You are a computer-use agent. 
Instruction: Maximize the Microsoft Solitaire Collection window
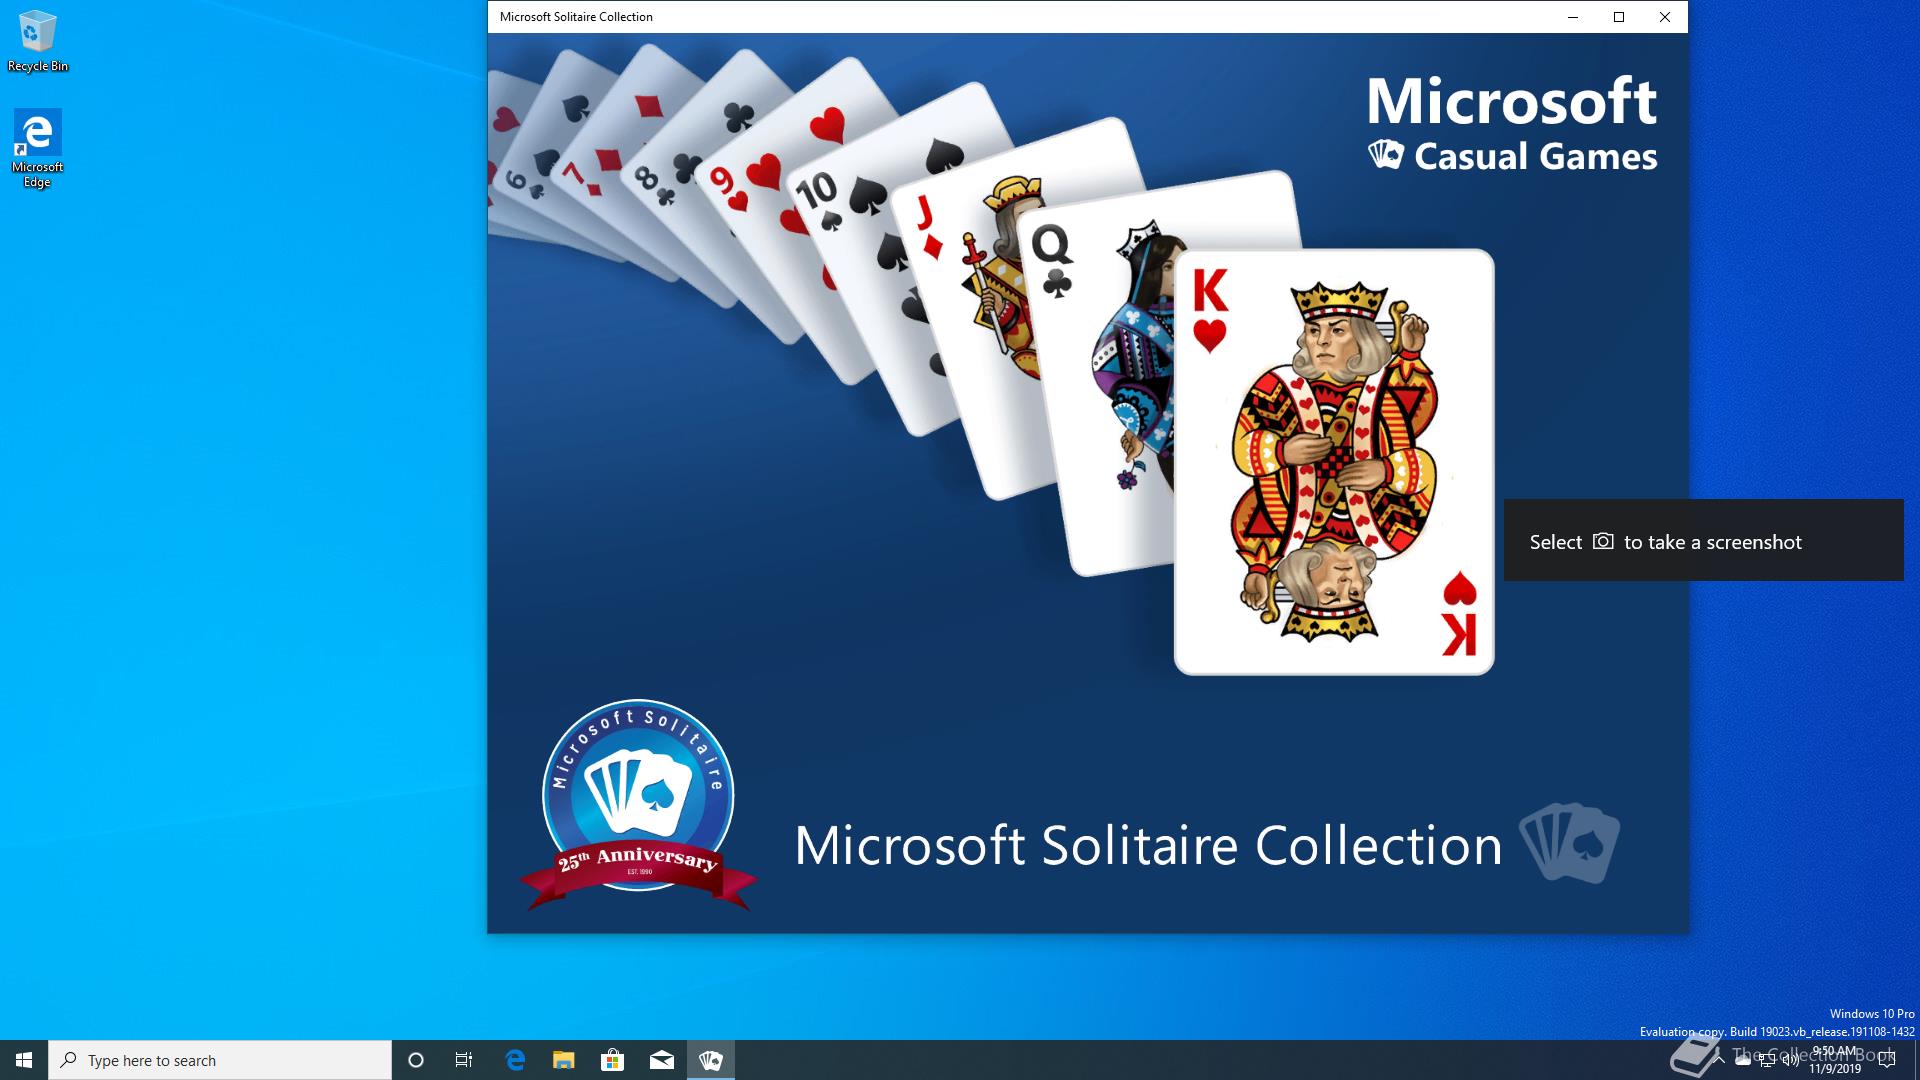1619,17
